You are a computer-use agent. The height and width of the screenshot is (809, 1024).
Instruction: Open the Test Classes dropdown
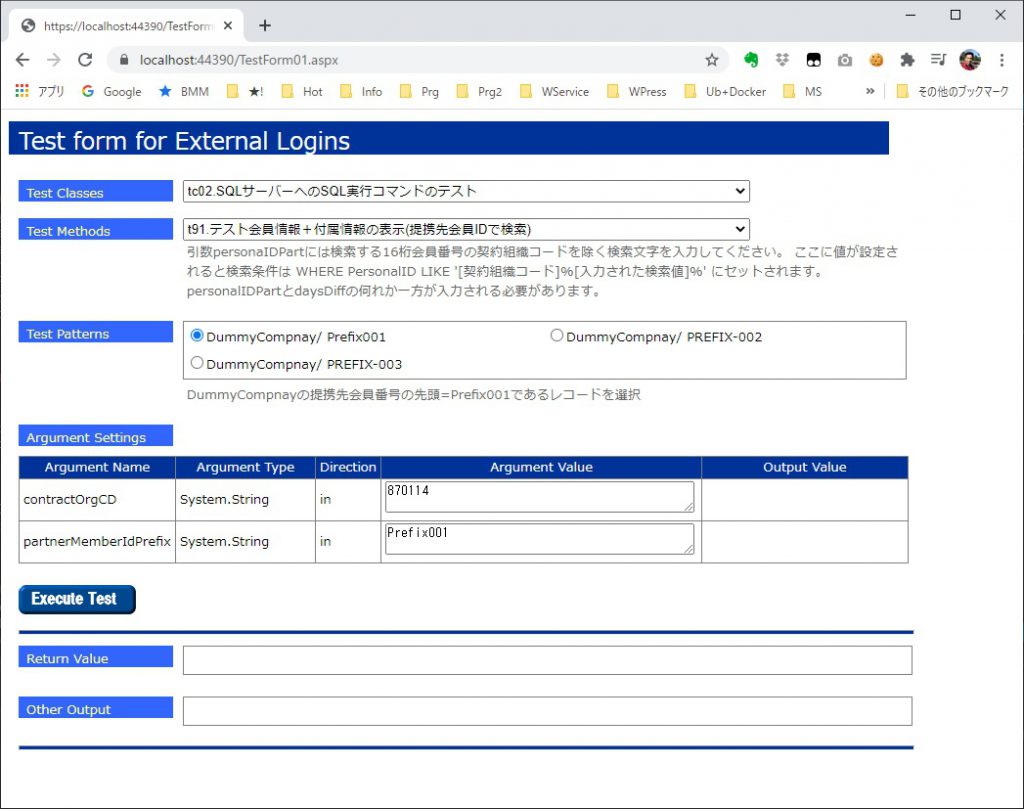(x=466, y=191)
